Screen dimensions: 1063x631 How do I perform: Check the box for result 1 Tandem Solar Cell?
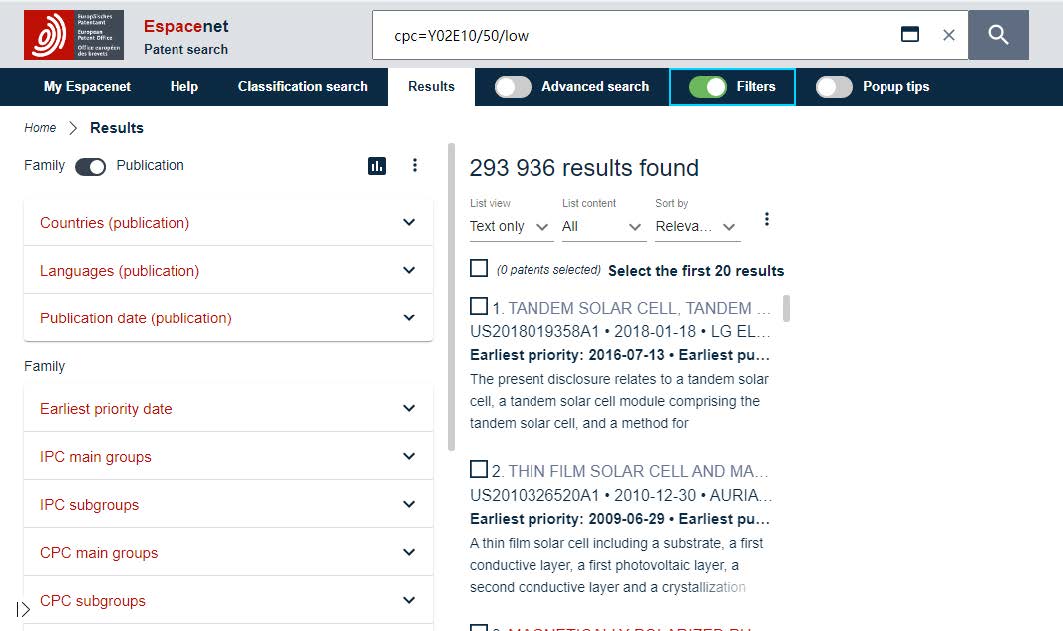pyautogui.click(x=479, y=307)
